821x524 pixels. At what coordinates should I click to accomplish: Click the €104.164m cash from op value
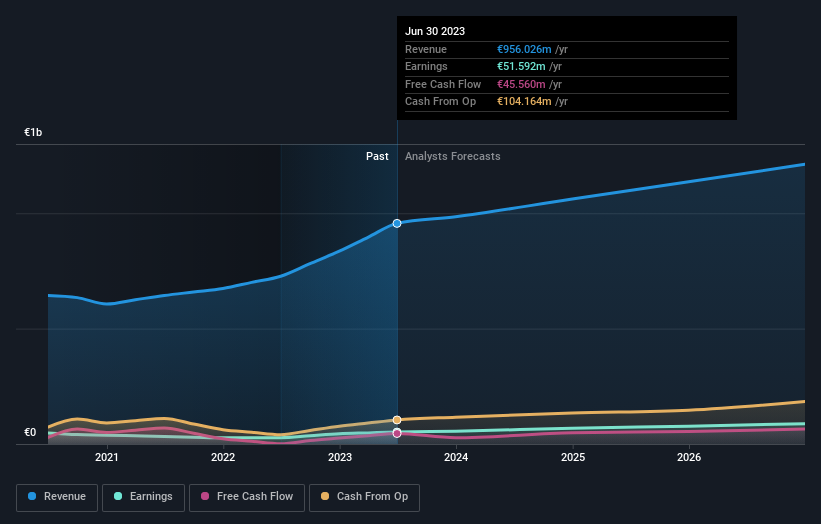(x=524, y=102)
